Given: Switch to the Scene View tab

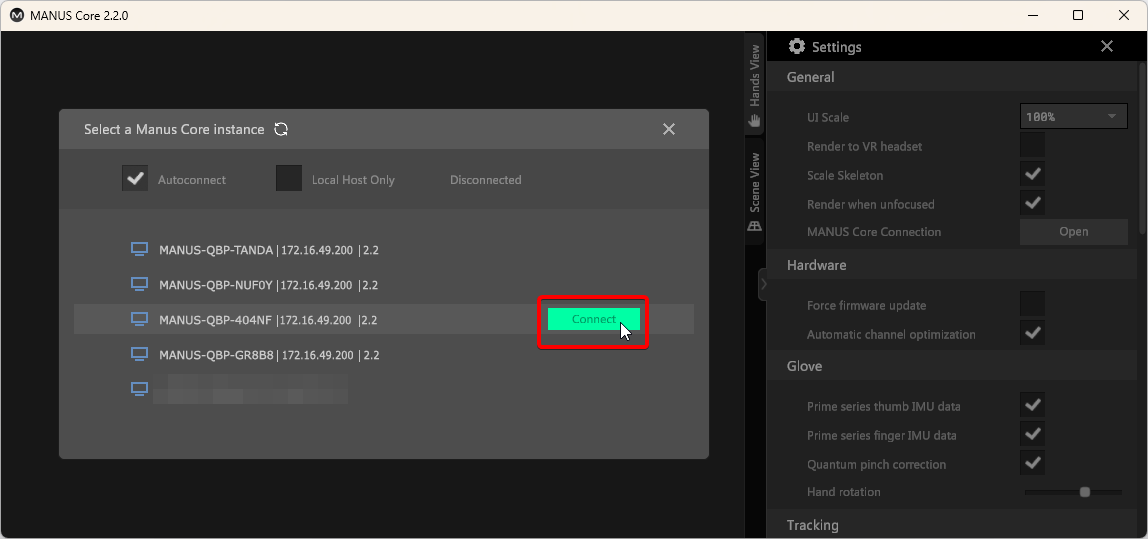Looking at the screenshot, I should coord(755,190).
